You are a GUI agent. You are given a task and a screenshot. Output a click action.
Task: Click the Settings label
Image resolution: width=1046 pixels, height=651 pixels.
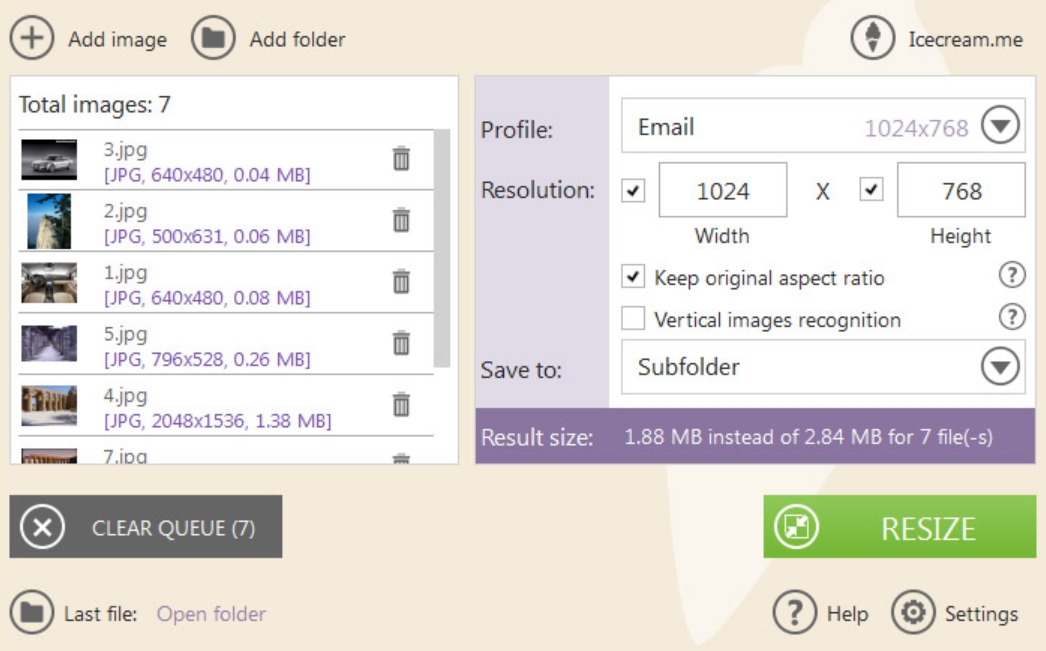(x=981, y=614)
